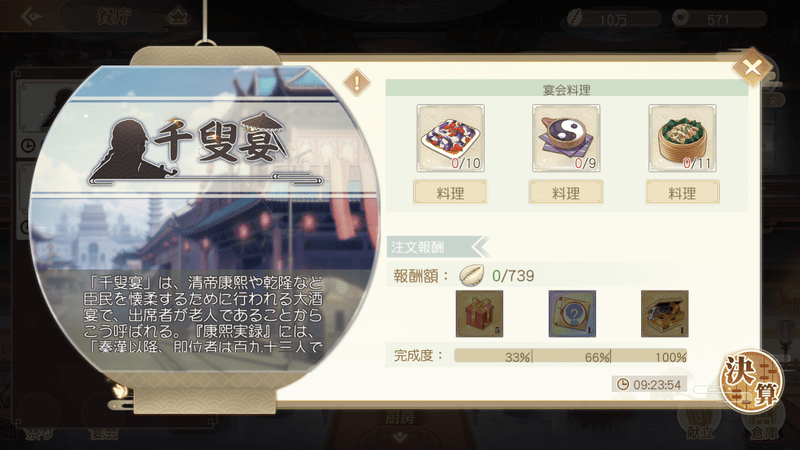Select the bamboo steamer dish 0/11 icon
This screenshot has width=800, height=450.
(682, 138)
